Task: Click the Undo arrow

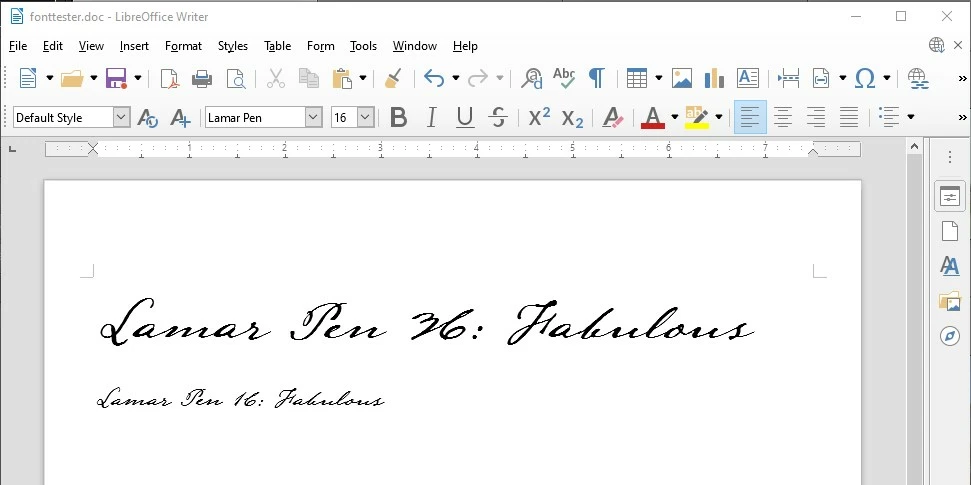Action: tap(434, 78)
